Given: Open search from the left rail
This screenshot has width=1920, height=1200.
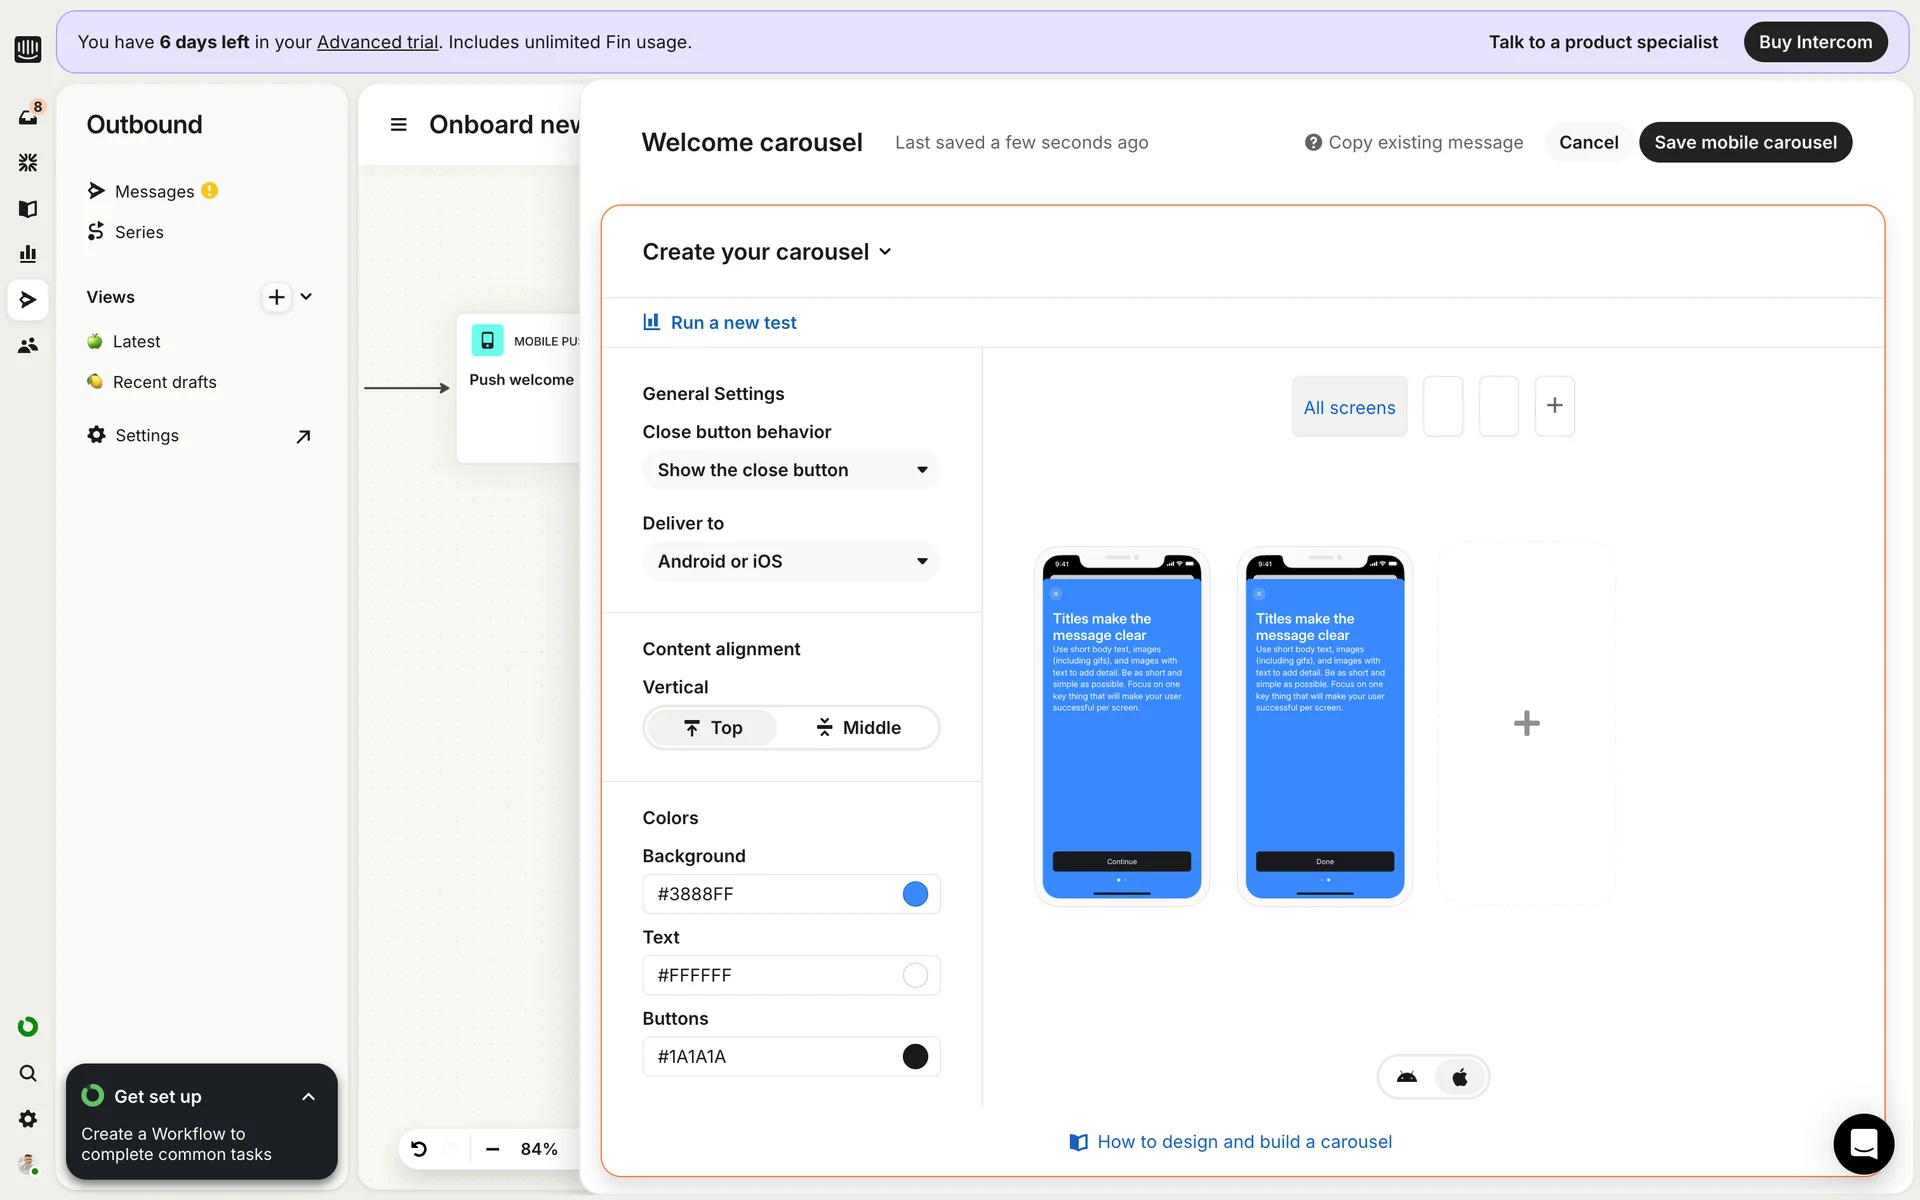Looking at the screenshot, I should click(x=28, y=1073).
